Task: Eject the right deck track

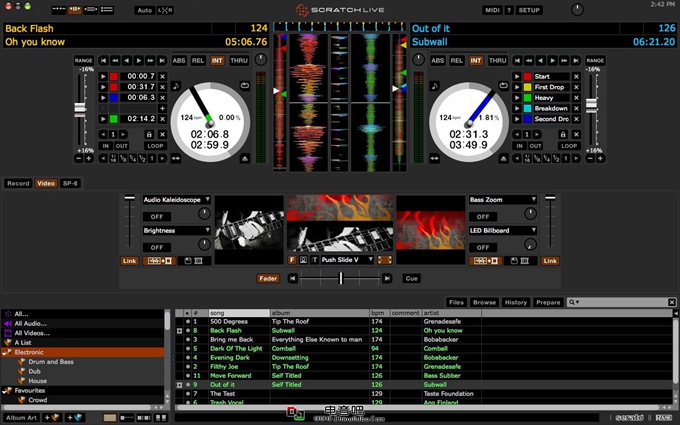Action: coord(503,159)
